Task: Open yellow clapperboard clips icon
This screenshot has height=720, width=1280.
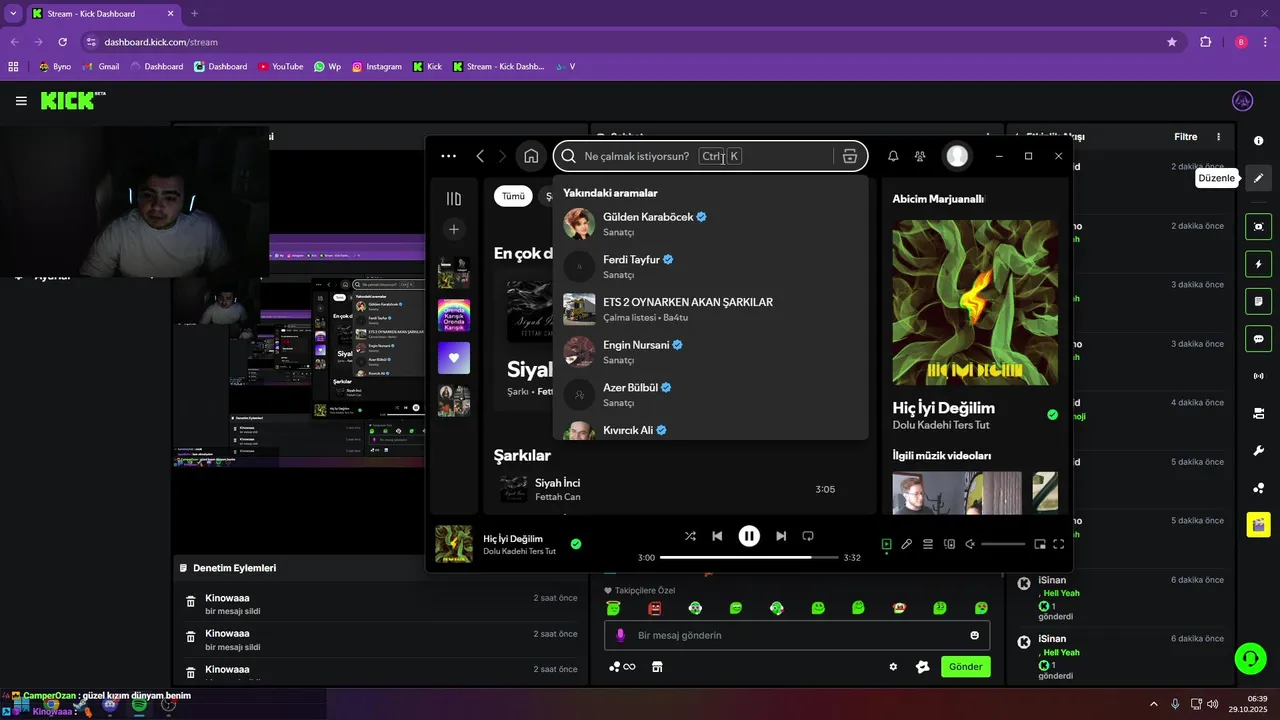Action: 1259,524
